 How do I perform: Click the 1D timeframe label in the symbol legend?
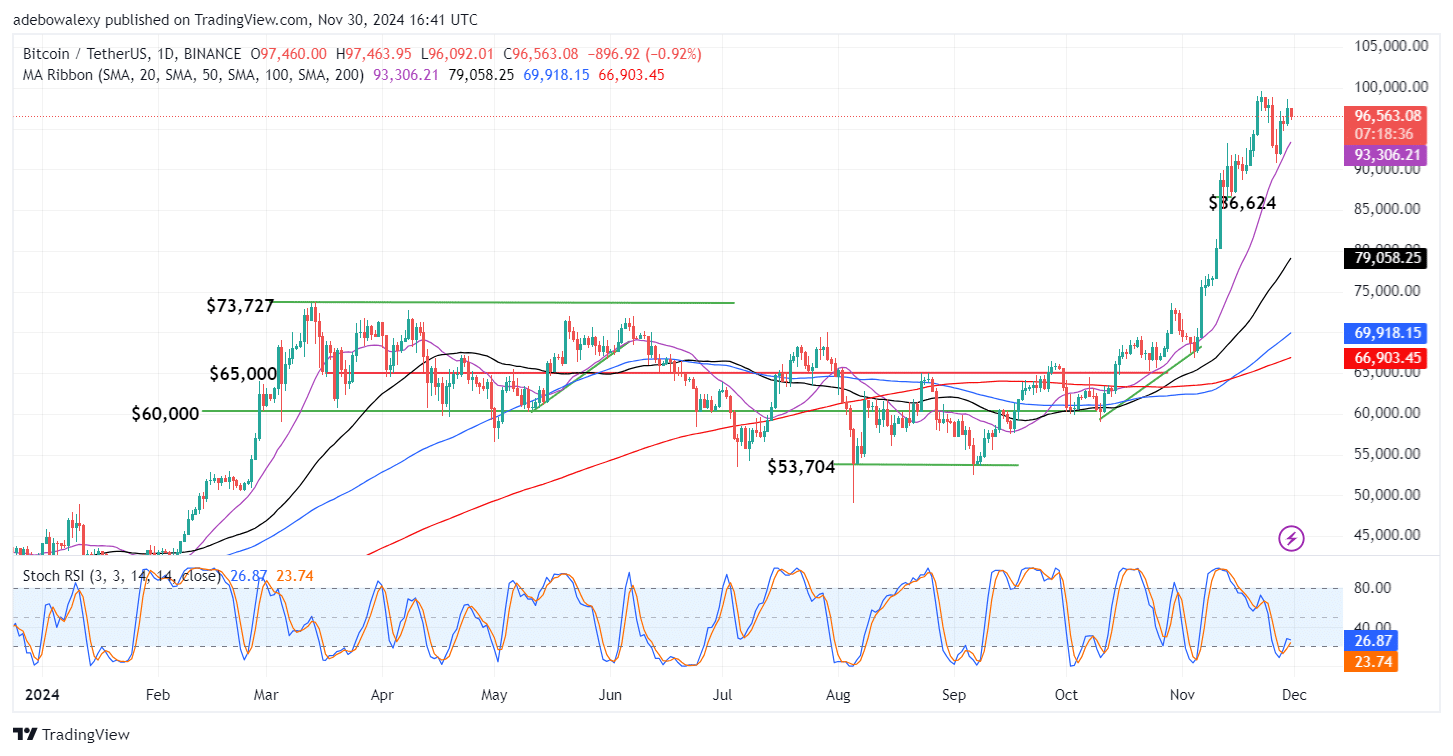tap(168, 54)
